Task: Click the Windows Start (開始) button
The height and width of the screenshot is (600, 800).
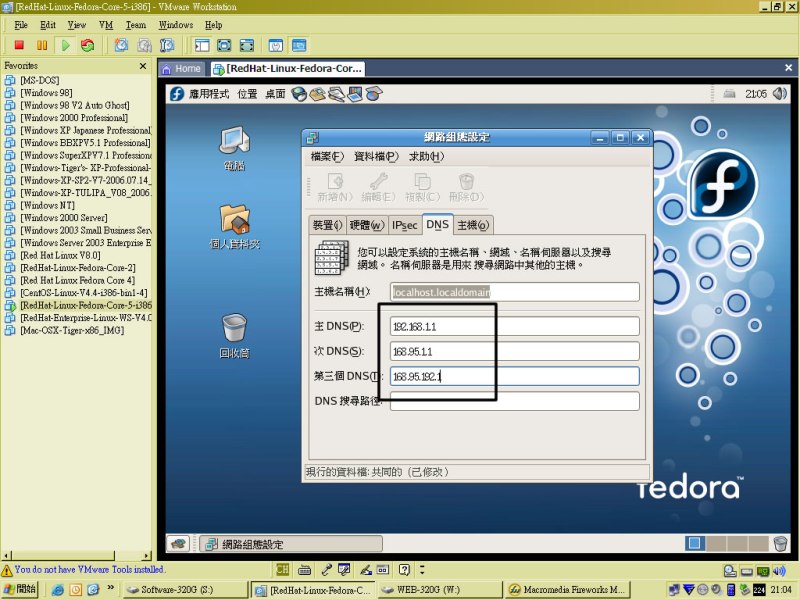Action: point(19,589)
